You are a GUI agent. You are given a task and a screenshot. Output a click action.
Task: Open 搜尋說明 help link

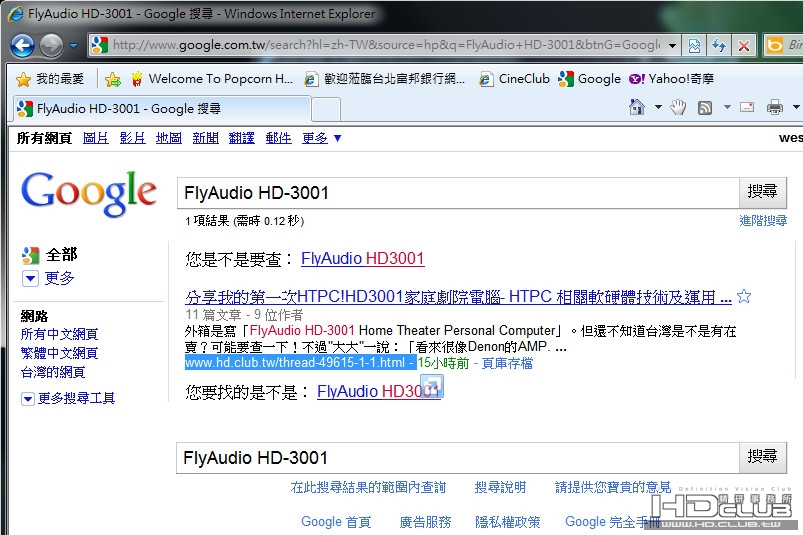click(x=500, y=487)
